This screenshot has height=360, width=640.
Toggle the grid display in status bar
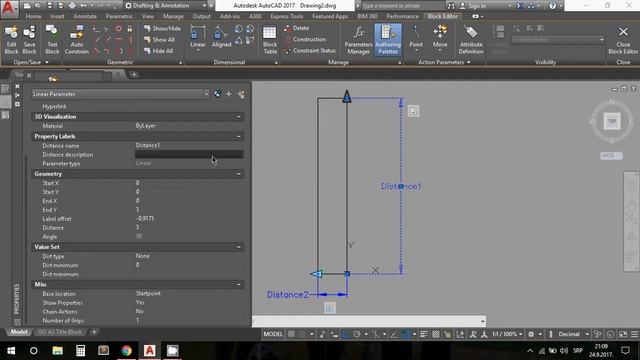coord(291,334)
